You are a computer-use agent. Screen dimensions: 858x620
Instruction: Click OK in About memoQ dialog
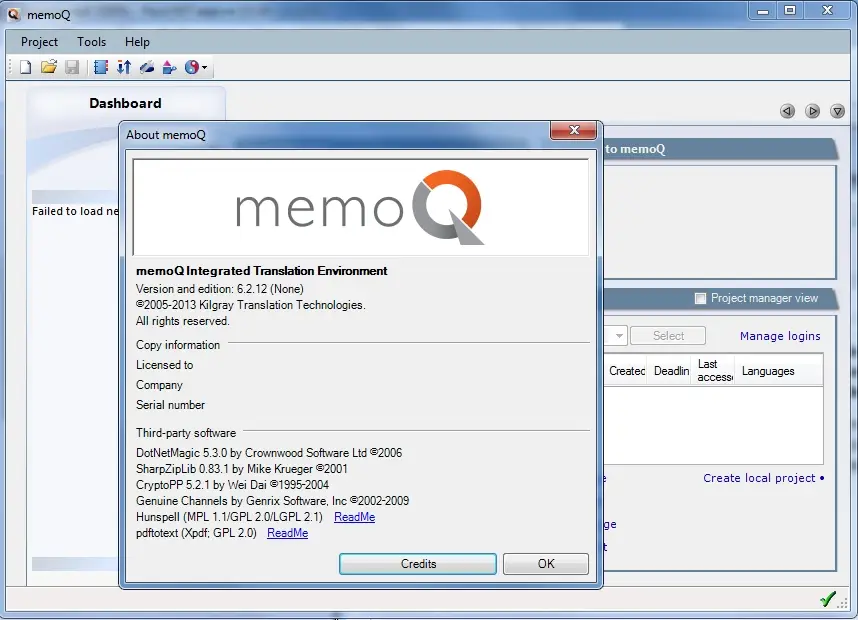[x=546, y=564]
